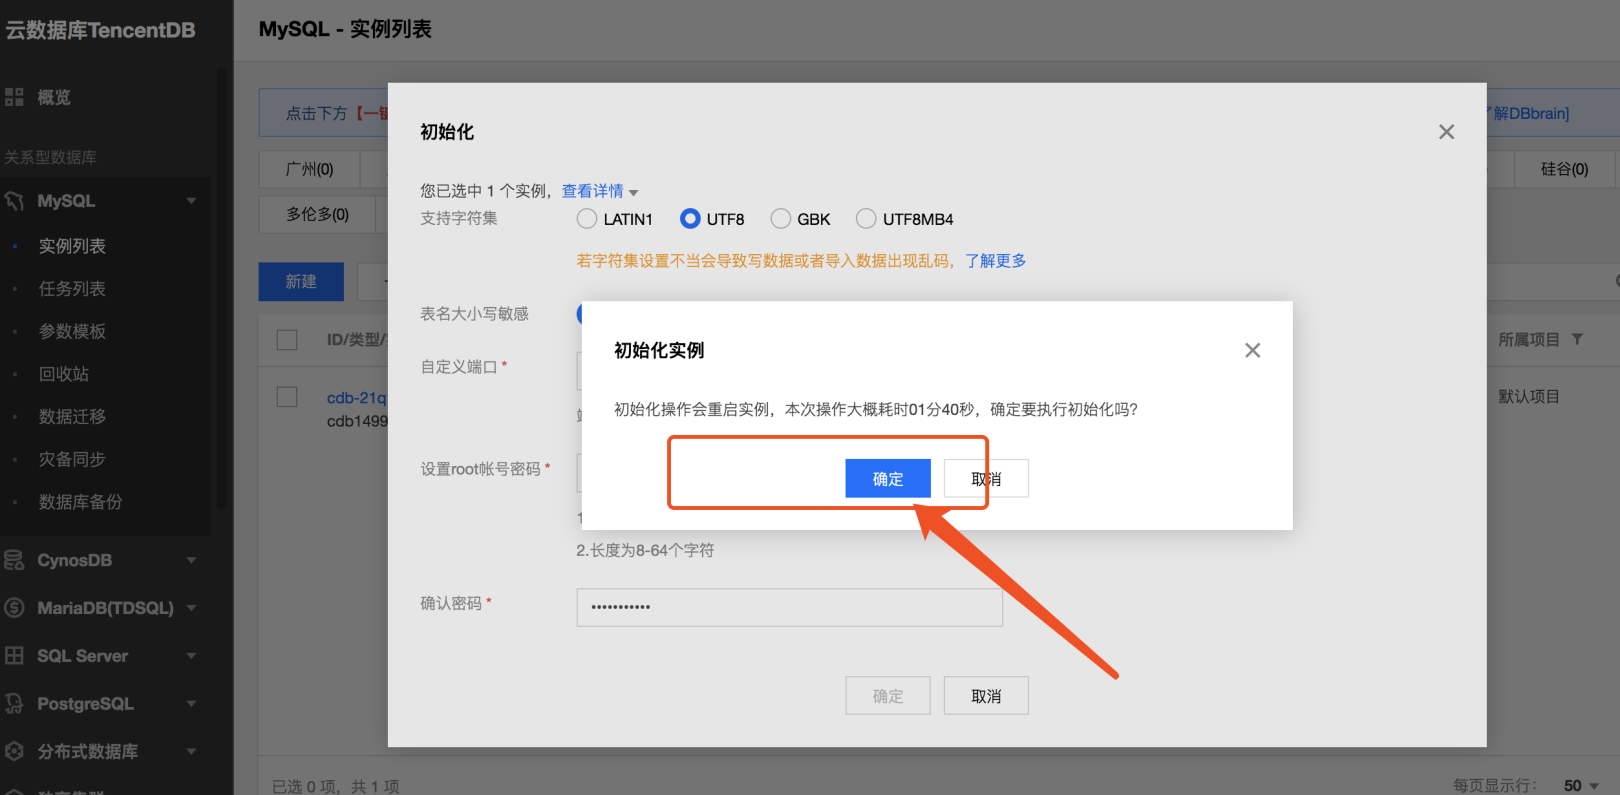1620x795 pixels.
Task: Switch to the 硅谷(0) region tab
Action: click(1564, 169)
